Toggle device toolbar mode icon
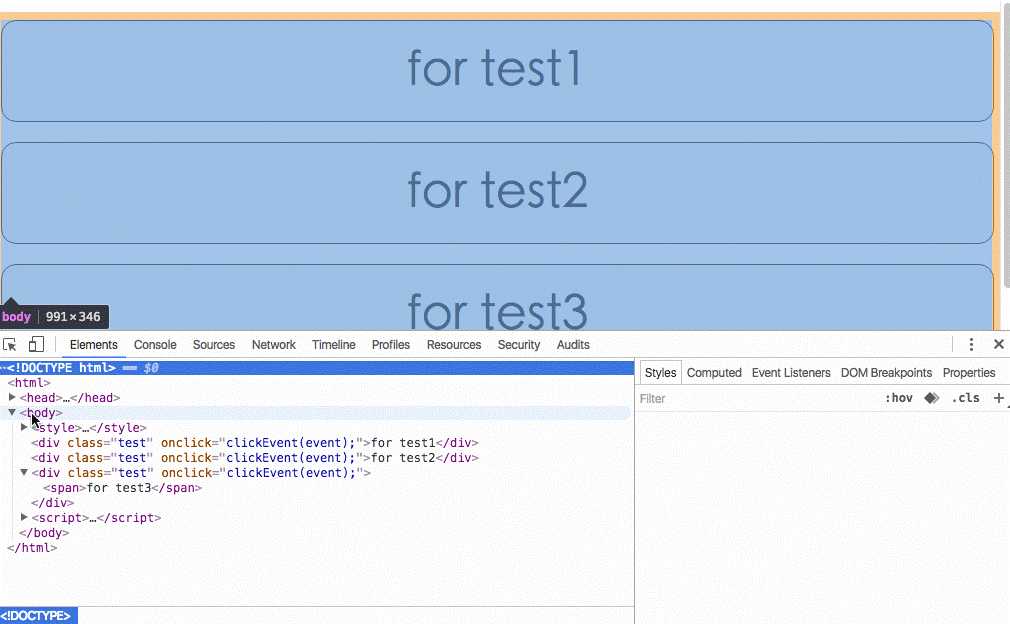This screenshot has width=1010, height=624. click(36, 344)
